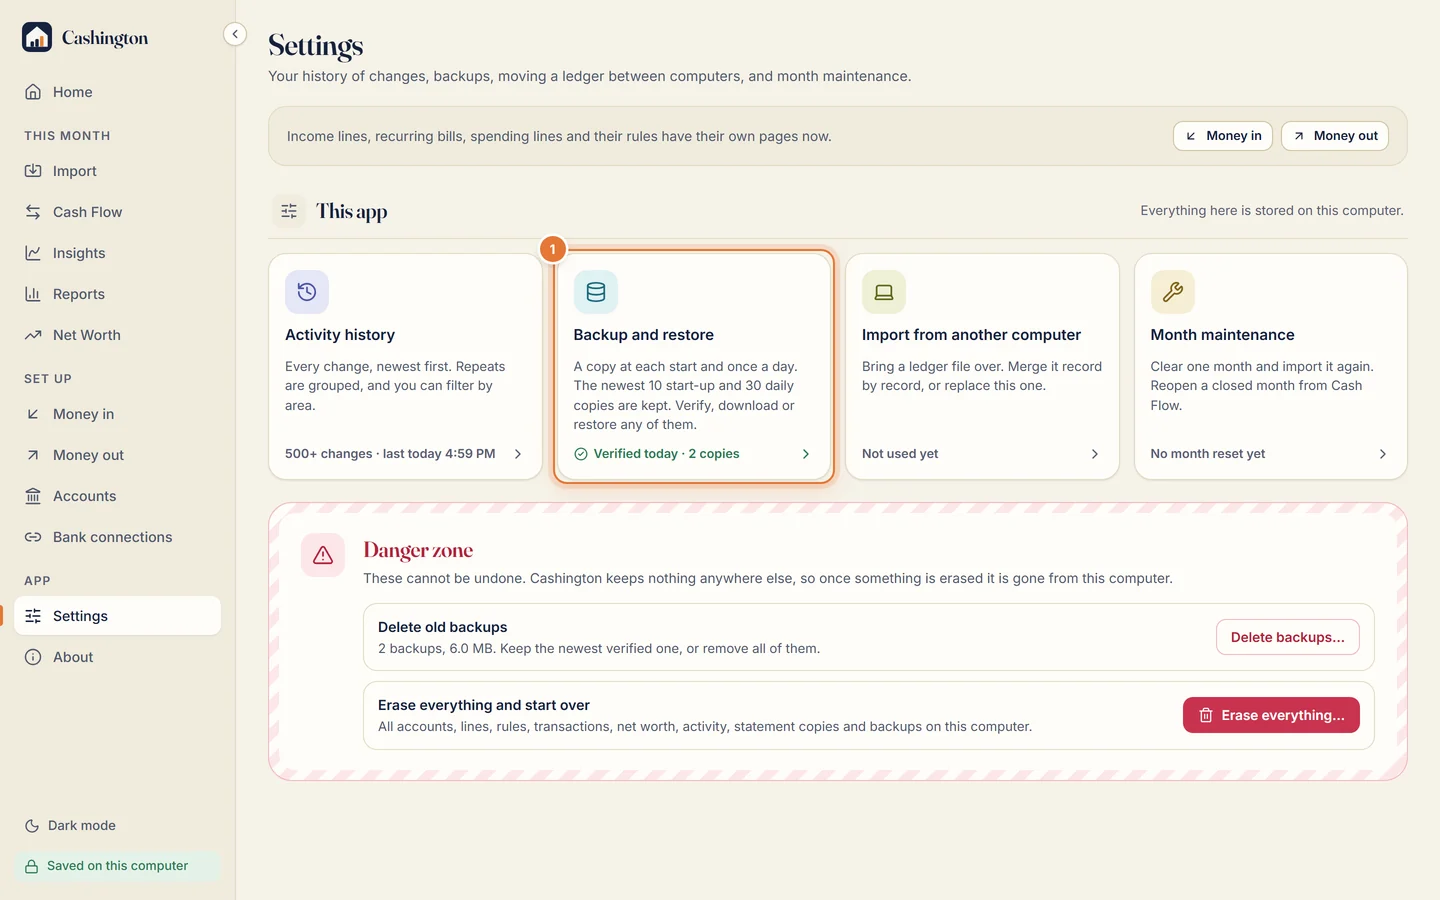Open Activity history via its chevron
The image size is (1440, 900).
coord(518,454)
